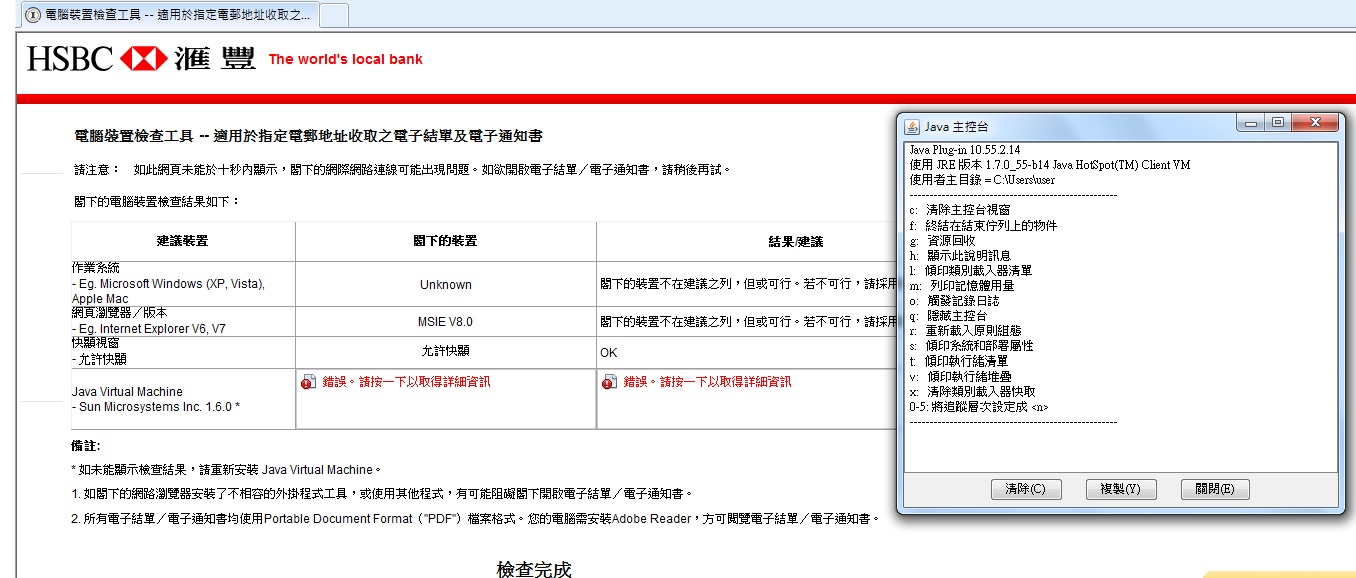This screenshot has width=1356, height=578.
Task: Click the HSBC wordmark text
Action: click(x=70, y=59)
